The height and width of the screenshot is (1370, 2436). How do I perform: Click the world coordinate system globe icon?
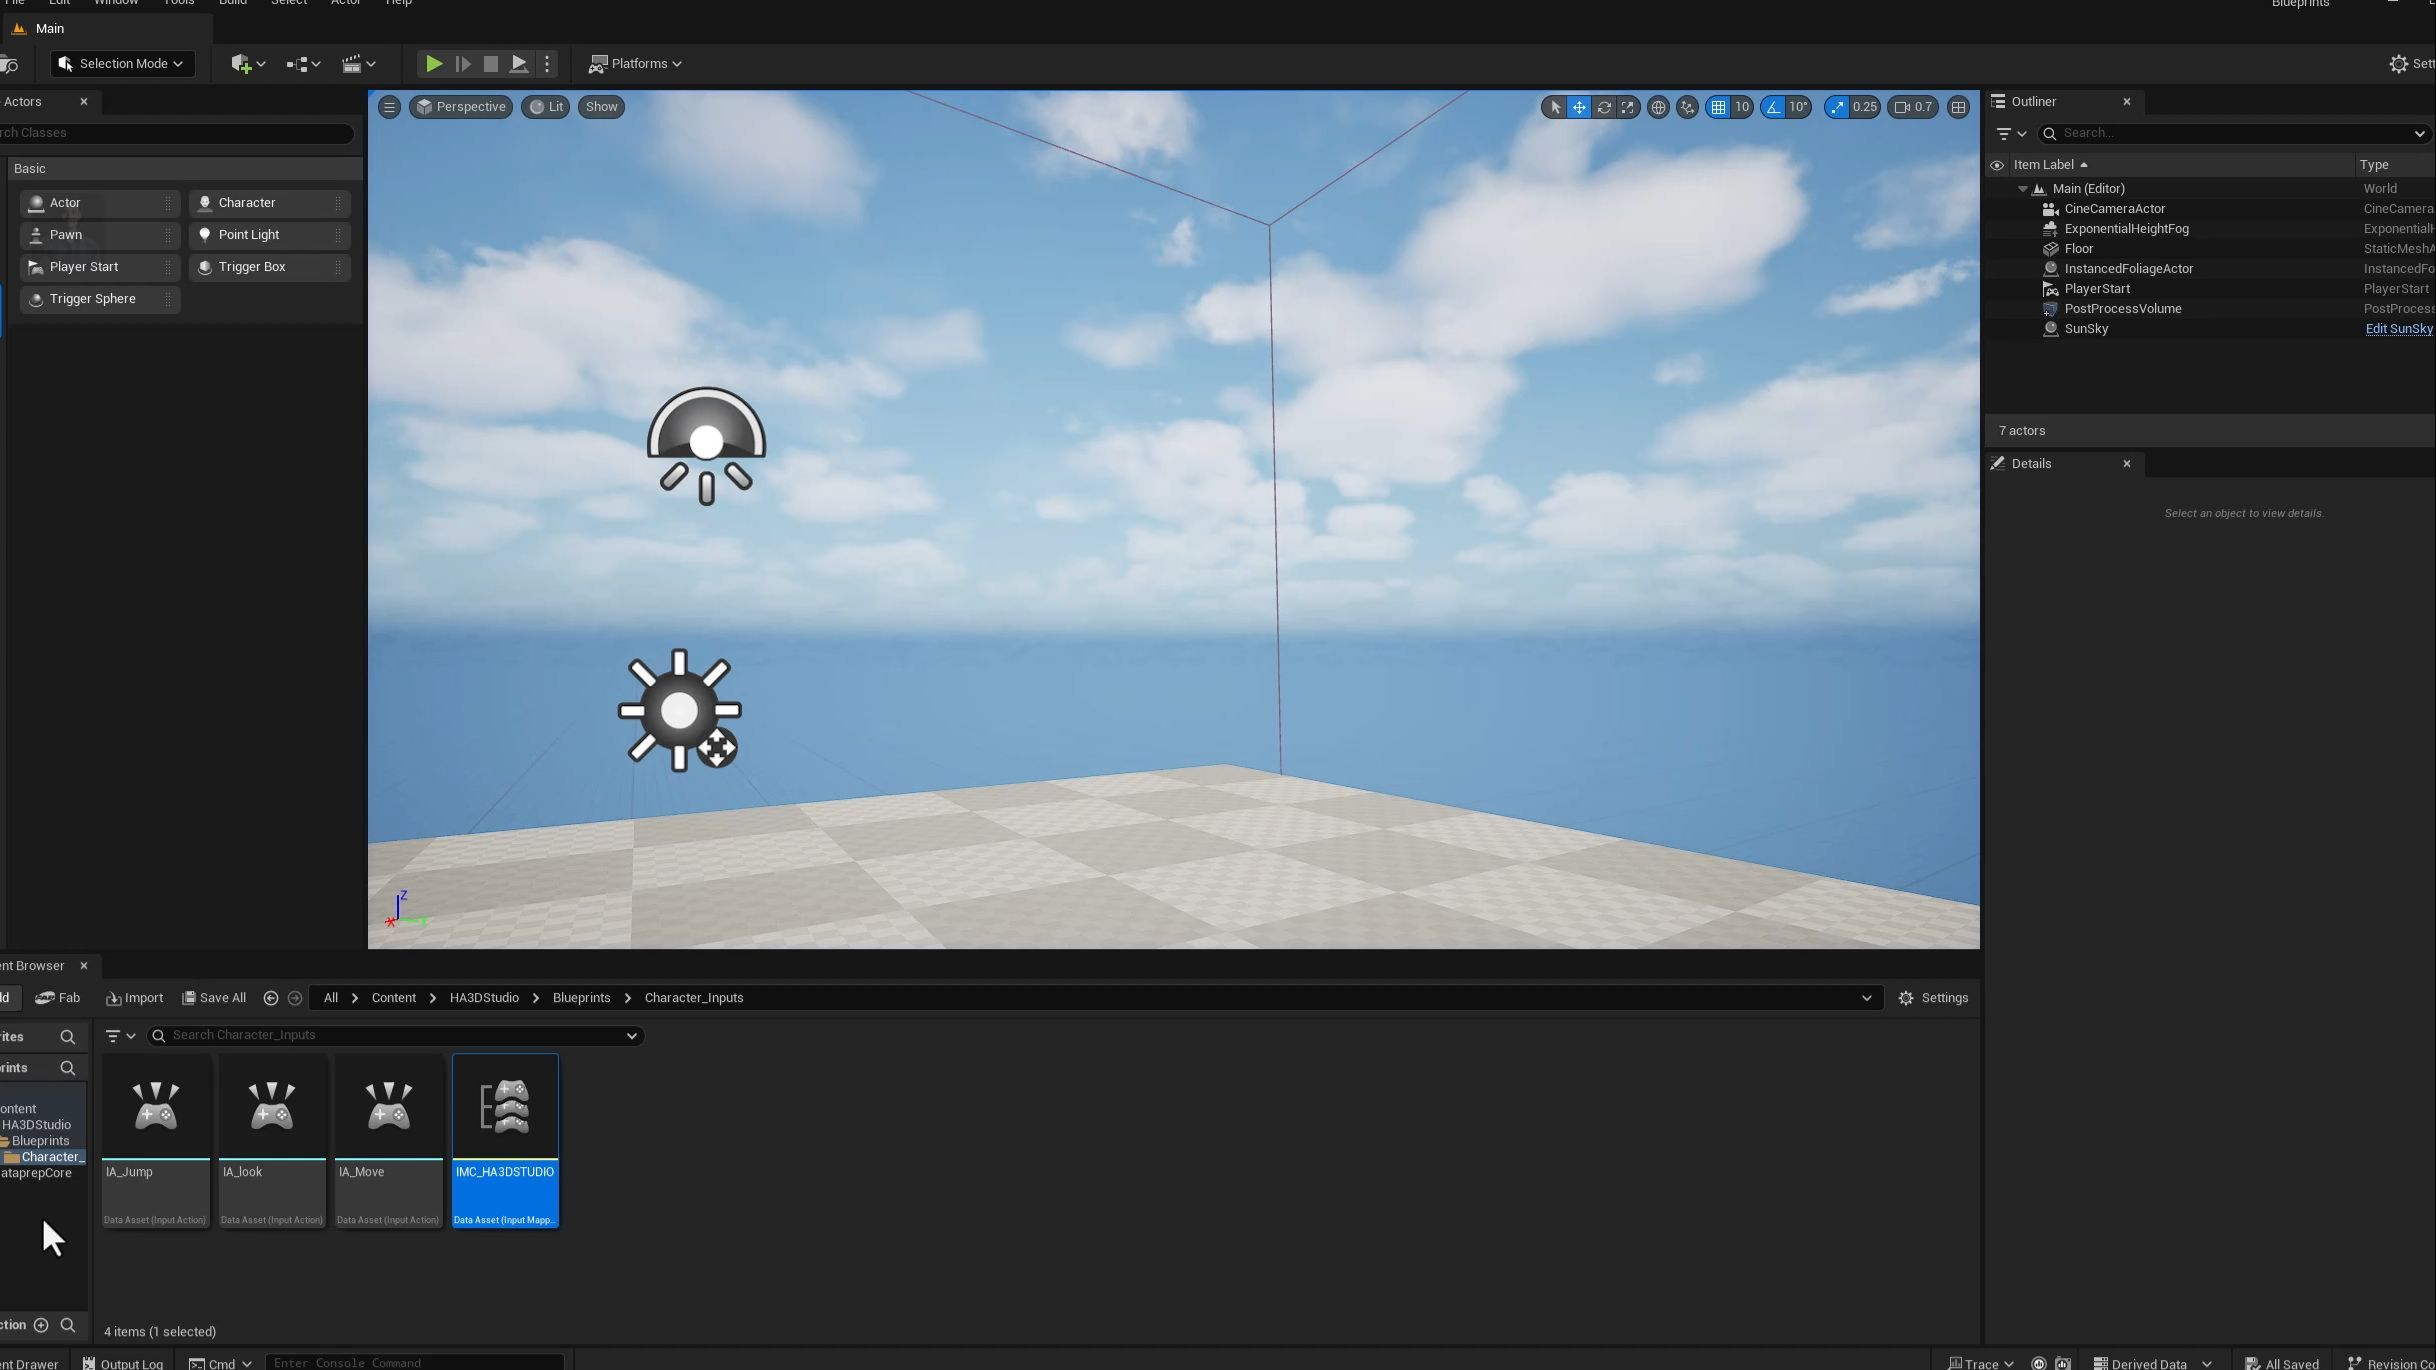[x=1658, y=107]
